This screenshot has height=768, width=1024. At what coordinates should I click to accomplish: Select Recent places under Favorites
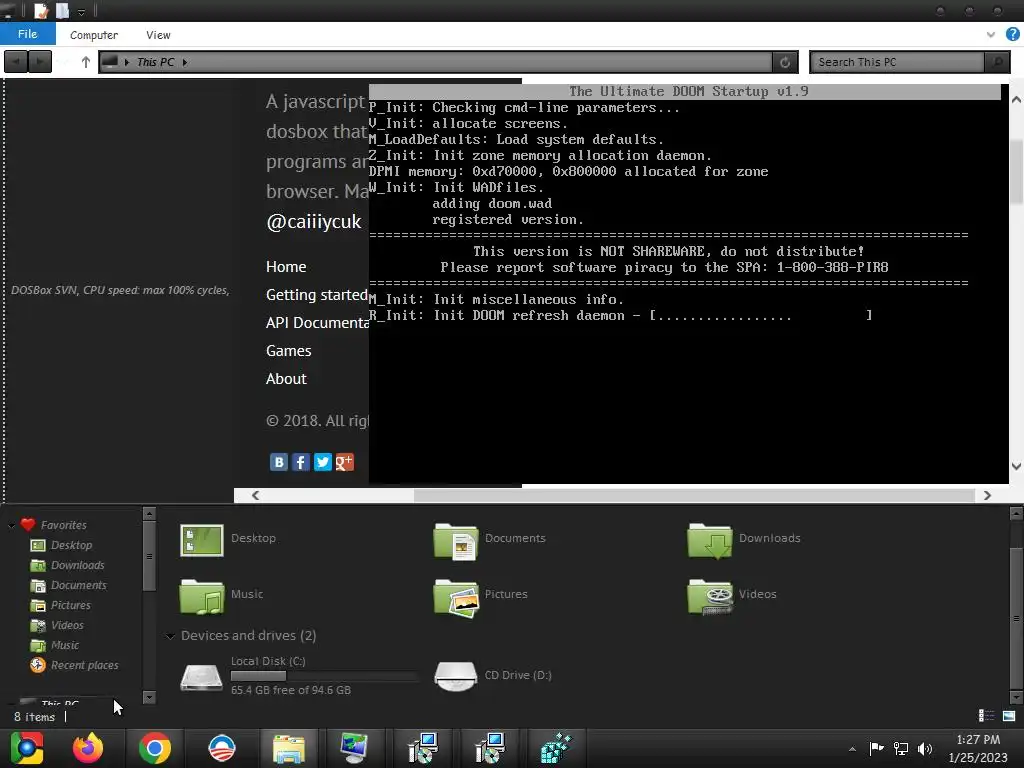[x=84, y=665]
